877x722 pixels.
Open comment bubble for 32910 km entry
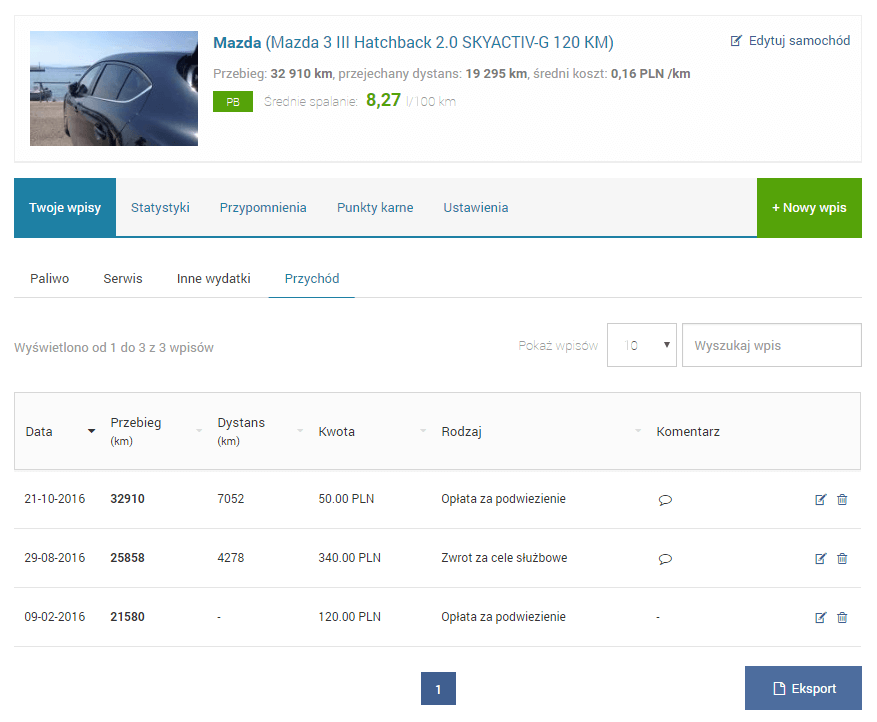click(x=665, y=500)
